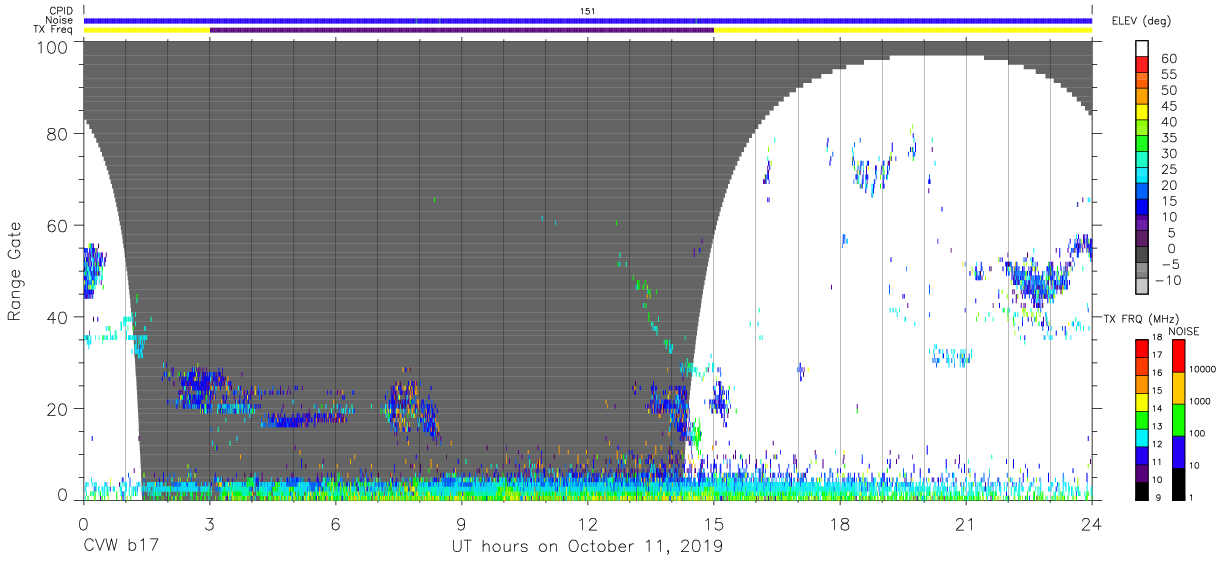
Task: Click the 40 label on ELEV colorbar
Action: pyautogui.click(x=1169, y=122)
